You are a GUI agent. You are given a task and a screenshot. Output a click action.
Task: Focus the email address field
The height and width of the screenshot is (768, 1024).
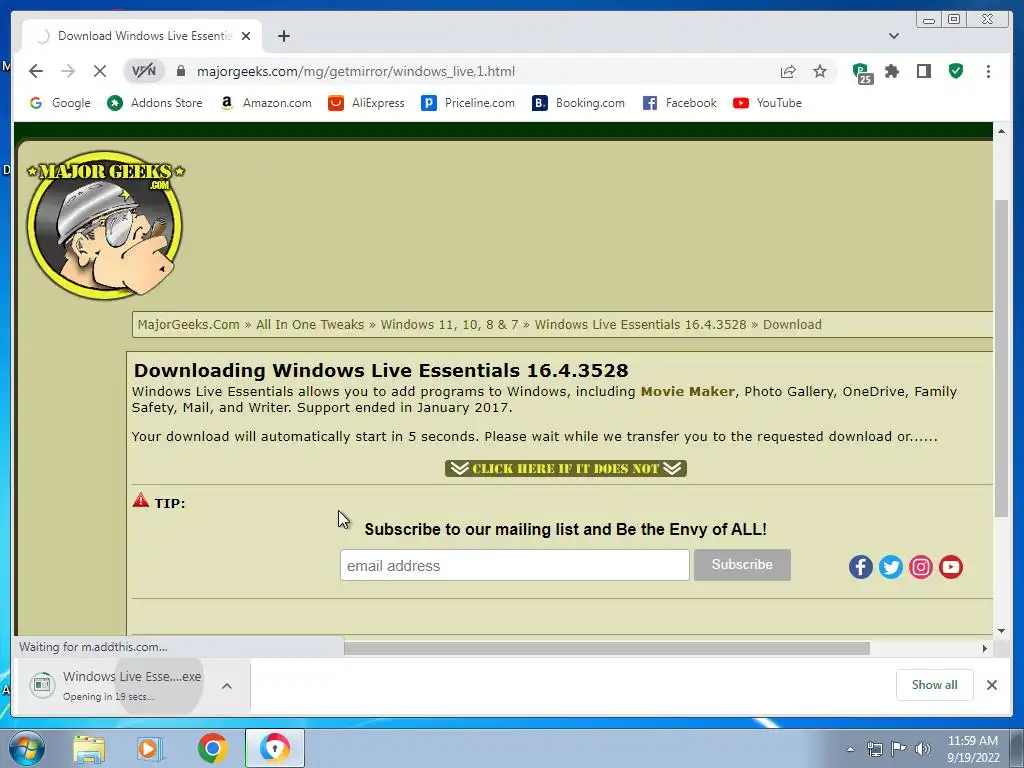tap(515, 565)
